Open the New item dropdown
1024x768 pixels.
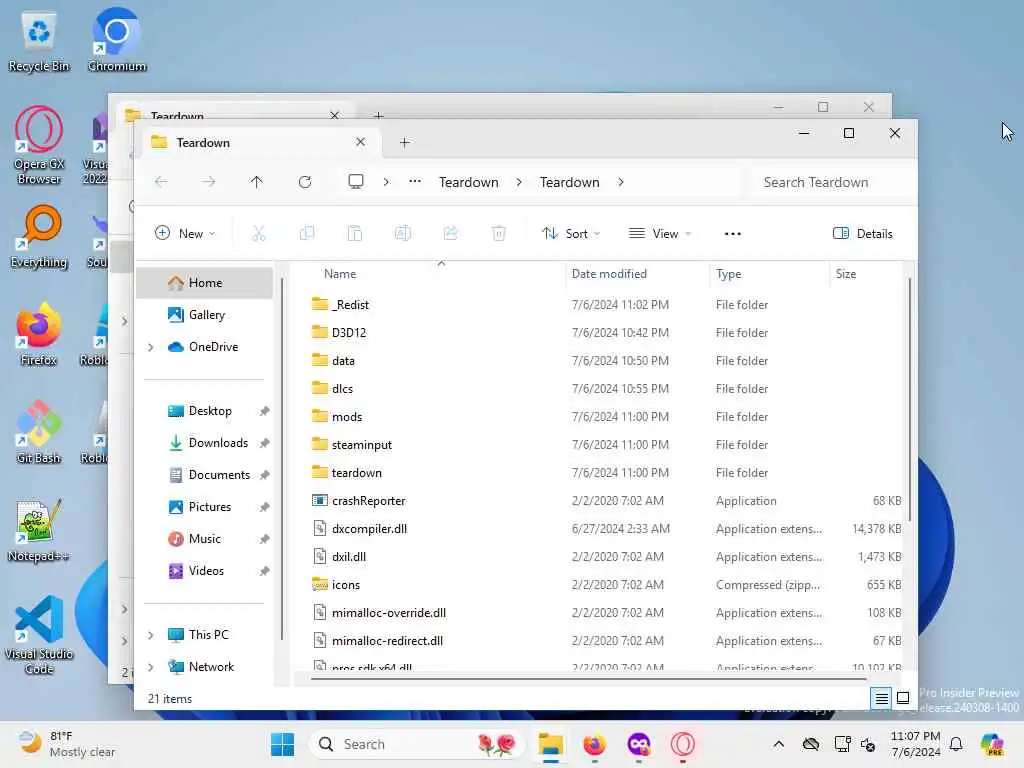tap(185, 233)
